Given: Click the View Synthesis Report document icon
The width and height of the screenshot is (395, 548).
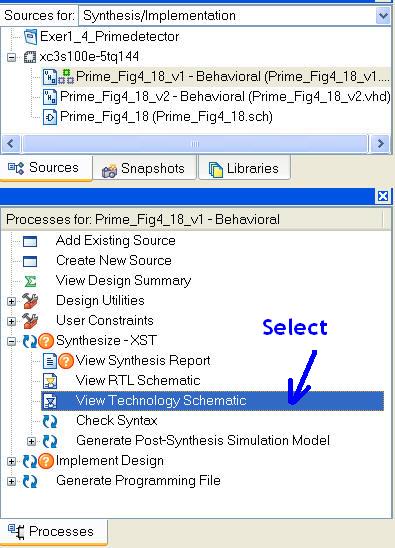Looking at the screenshot, I should pos(50,361).
